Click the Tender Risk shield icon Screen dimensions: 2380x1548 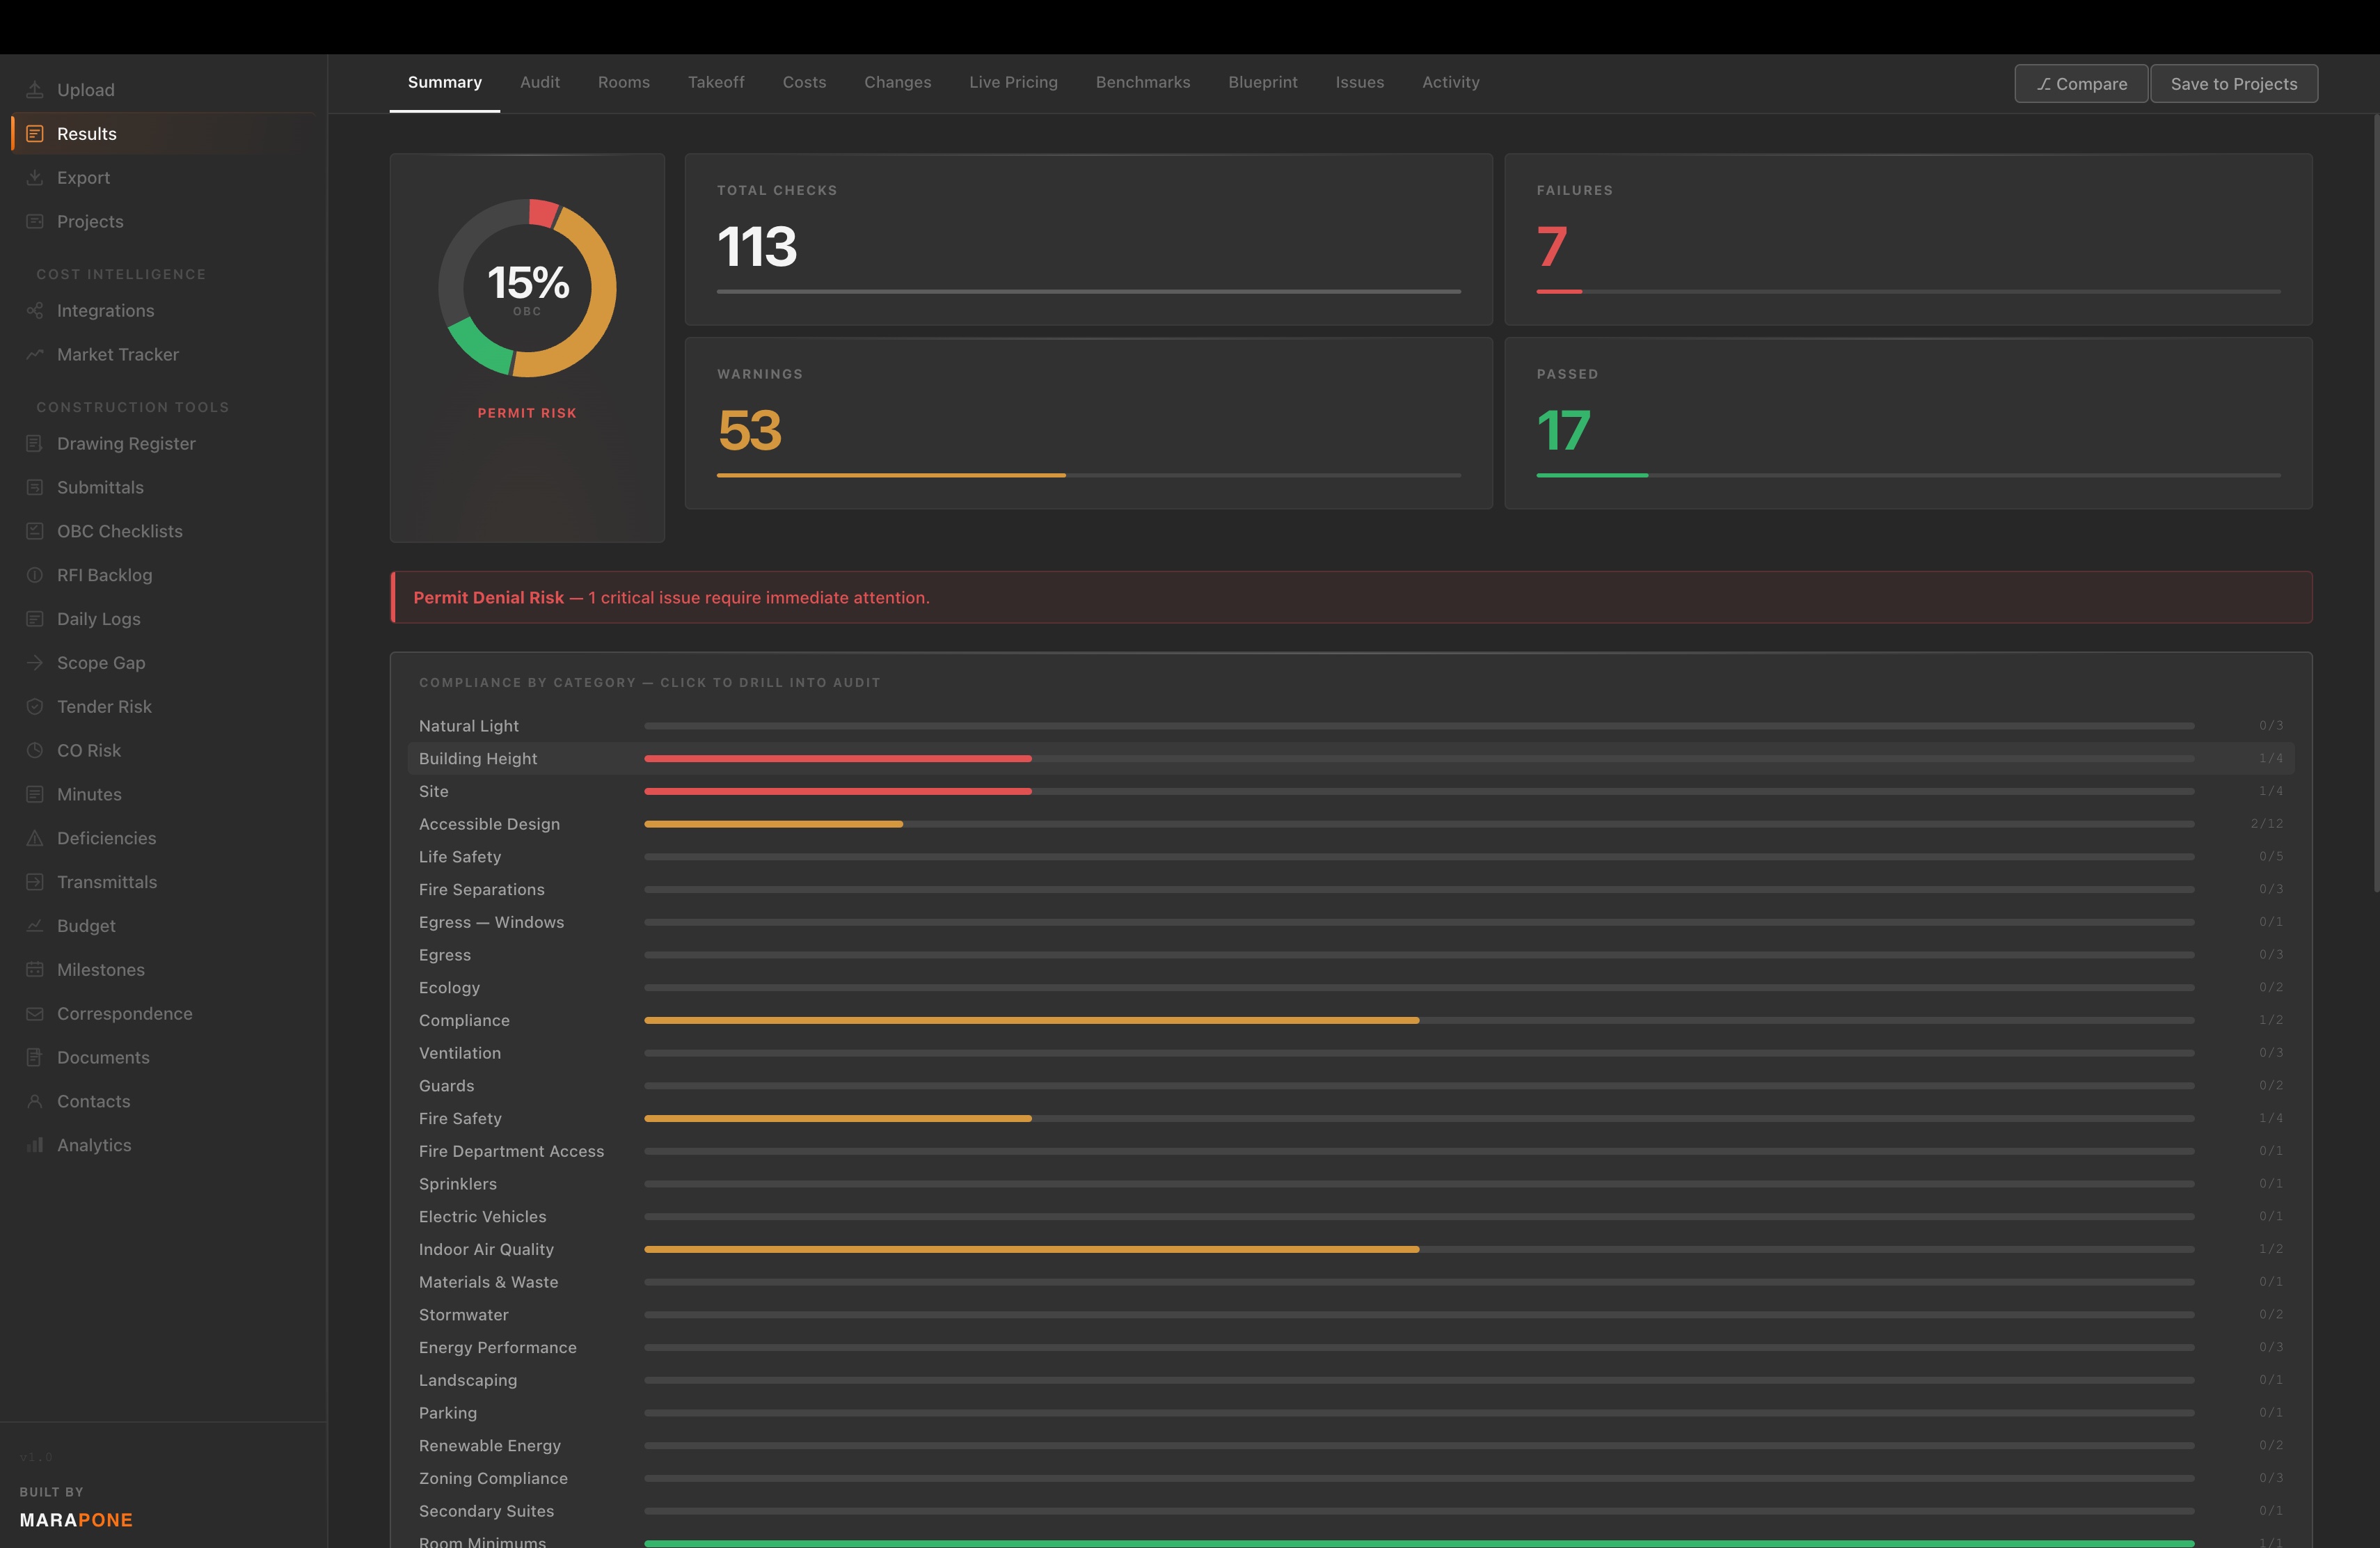(35, 707)
